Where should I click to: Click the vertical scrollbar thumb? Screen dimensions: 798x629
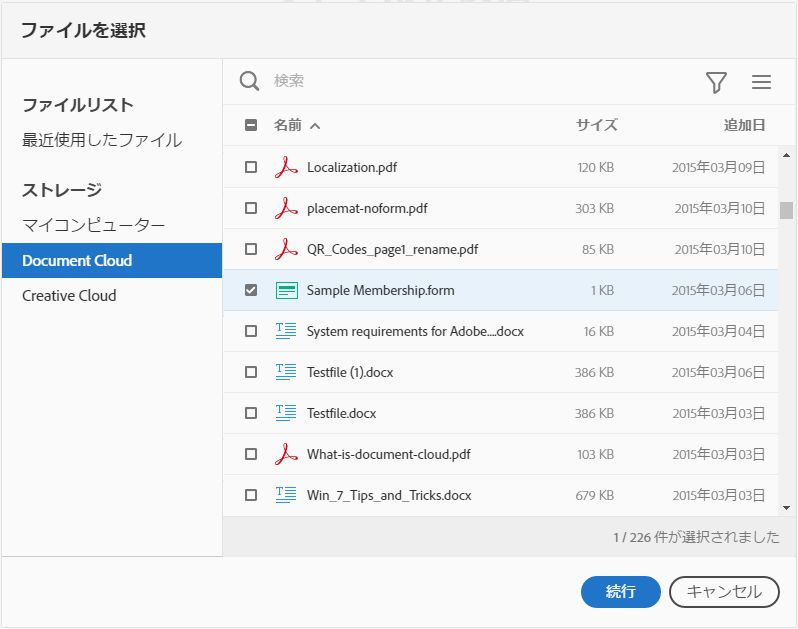pyautogui.click(x=786, y=210)
